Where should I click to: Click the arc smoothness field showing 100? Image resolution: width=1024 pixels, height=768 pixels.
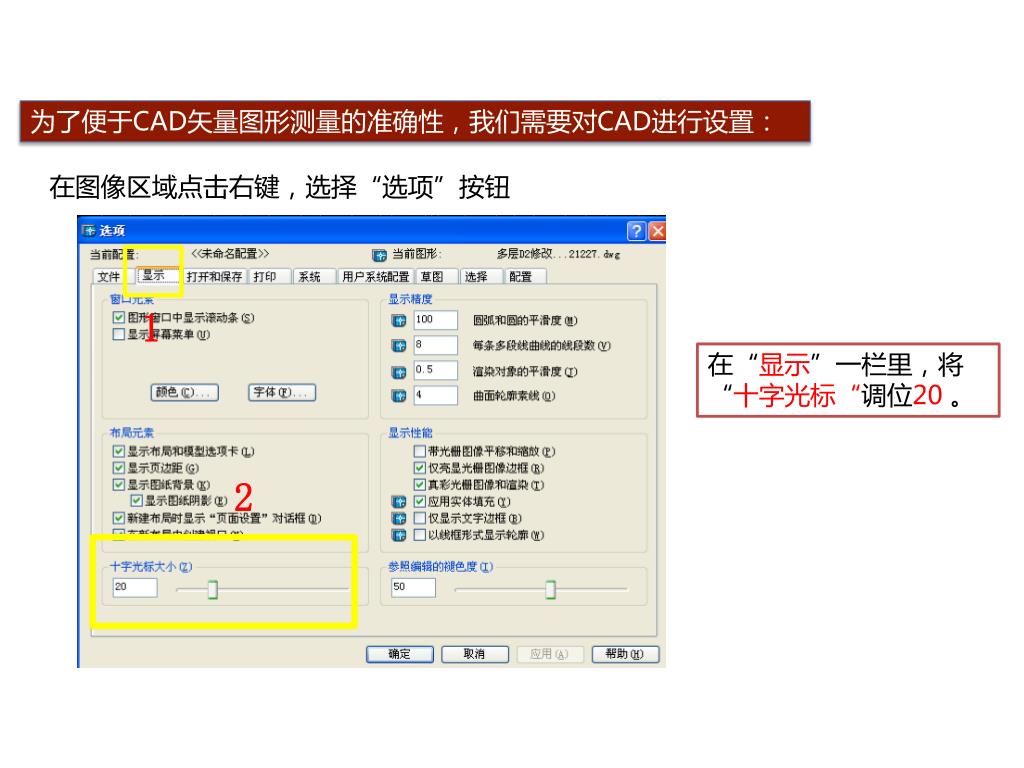pyautogui.click(x=436, y=320)
